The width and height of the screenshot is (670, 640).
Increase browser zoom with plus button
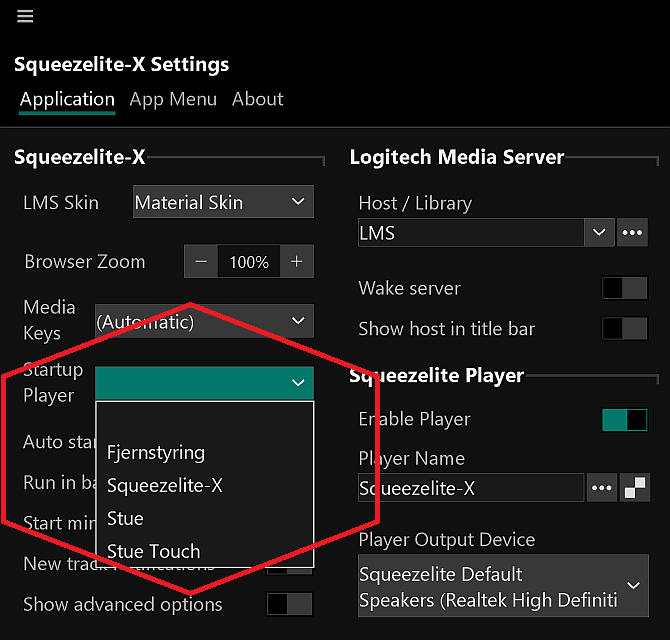coord(297,261)
